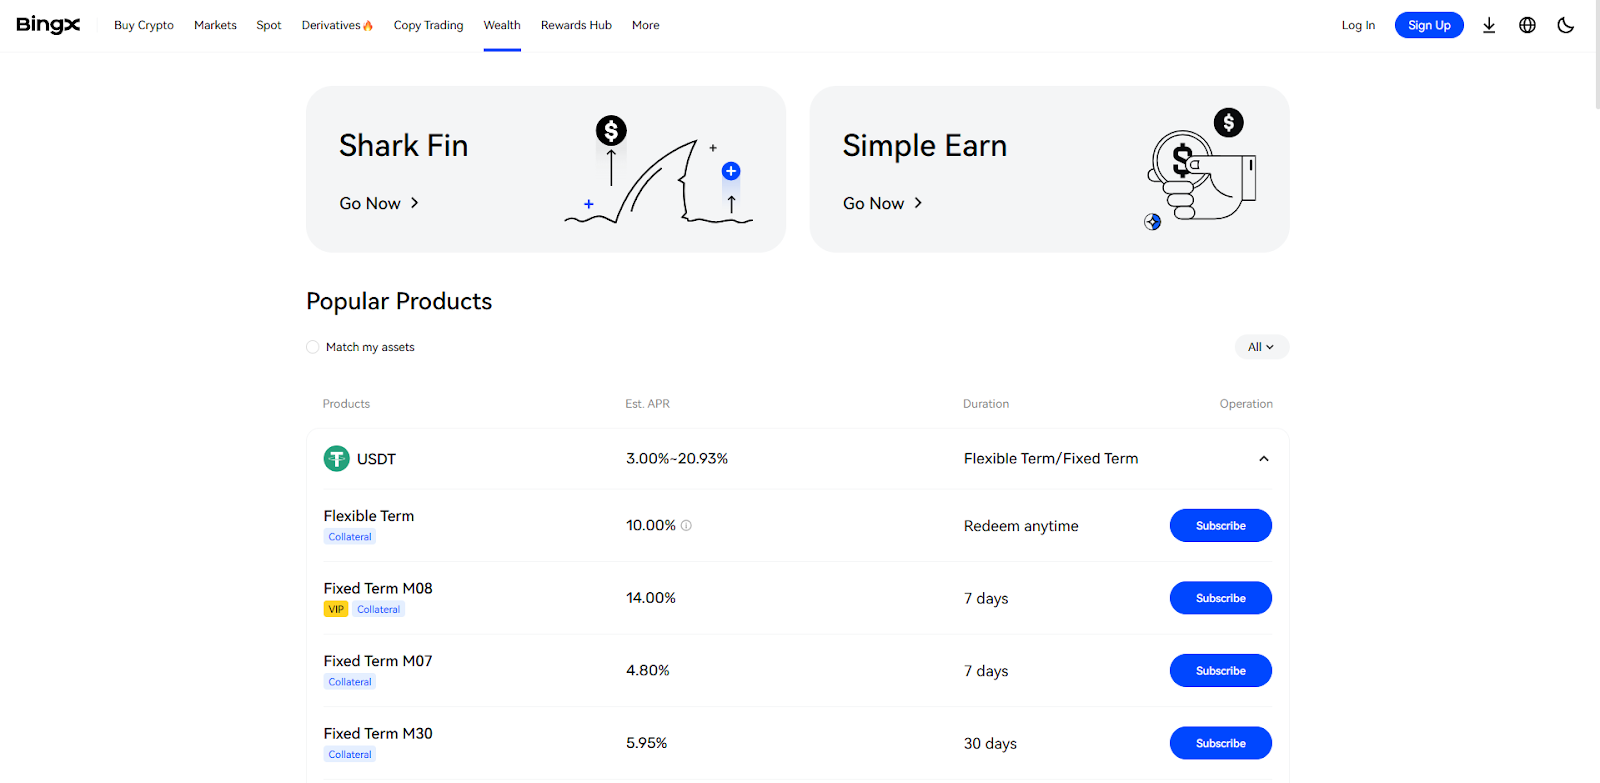Open the Buy Crypto menu
Screen dimensions: 1600x783
coord(144,25)
